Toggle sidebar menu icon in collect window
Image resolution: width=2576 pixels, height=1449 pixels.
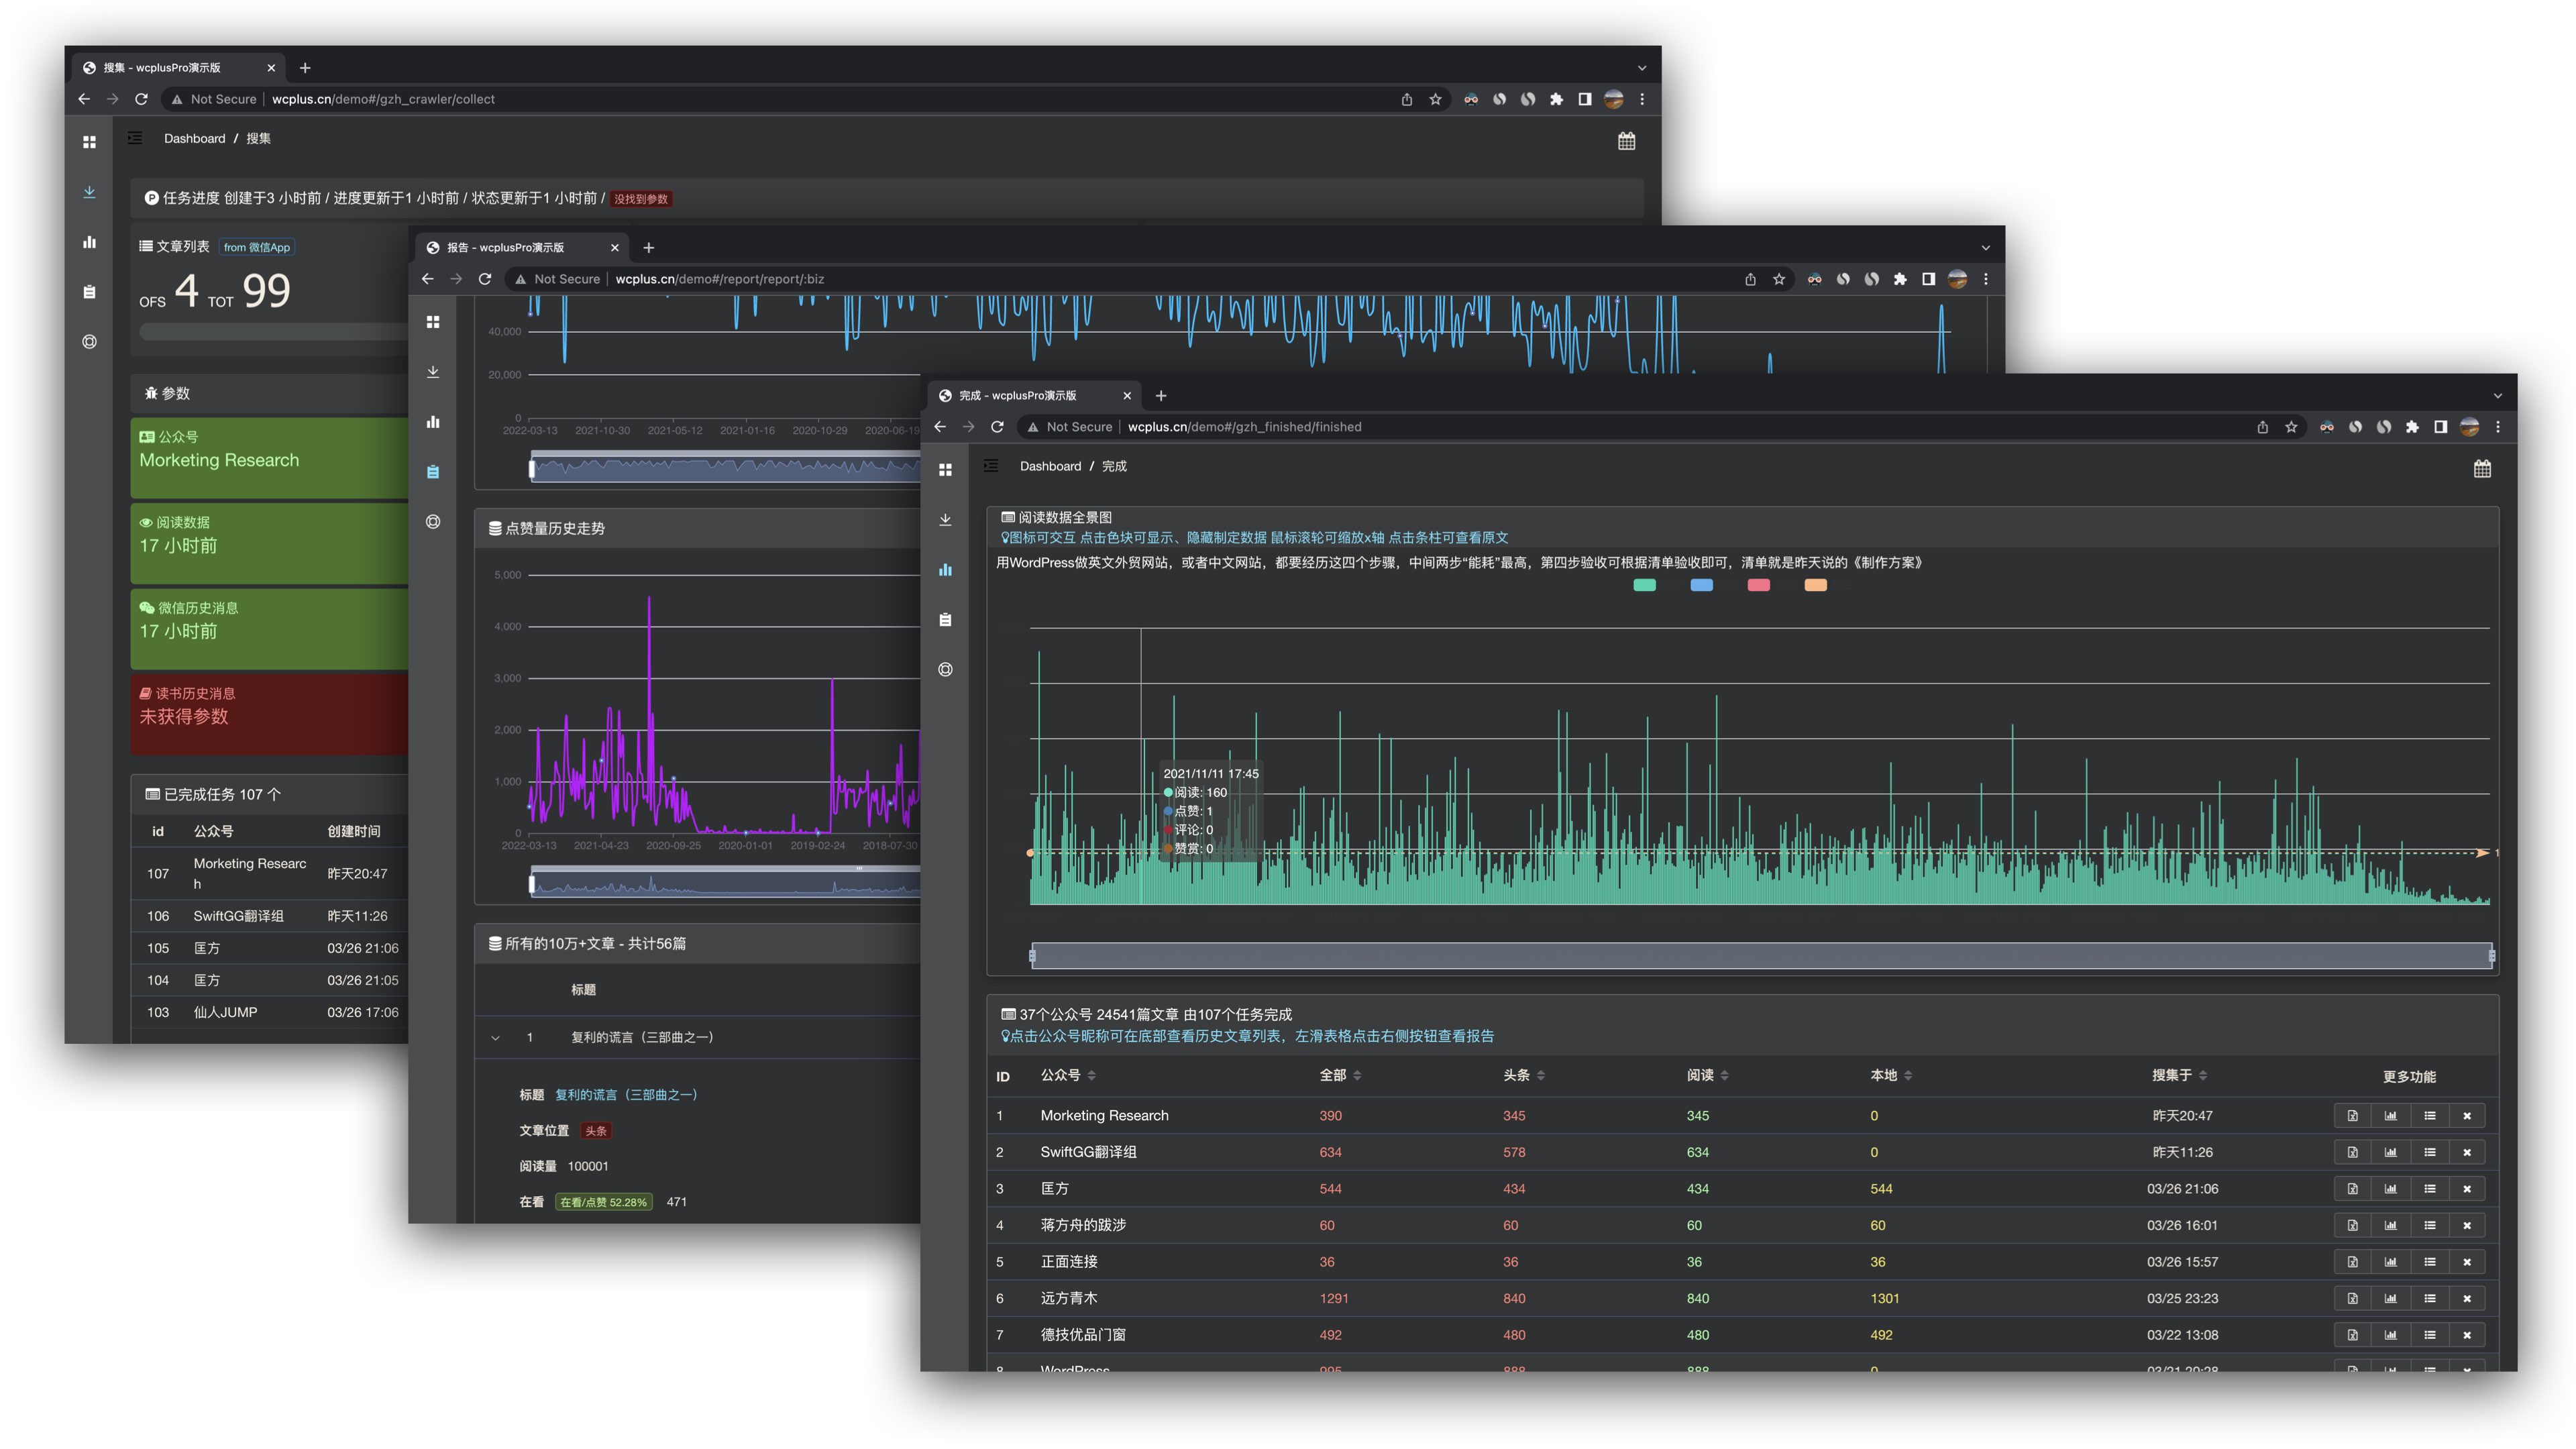coord(135,138)
